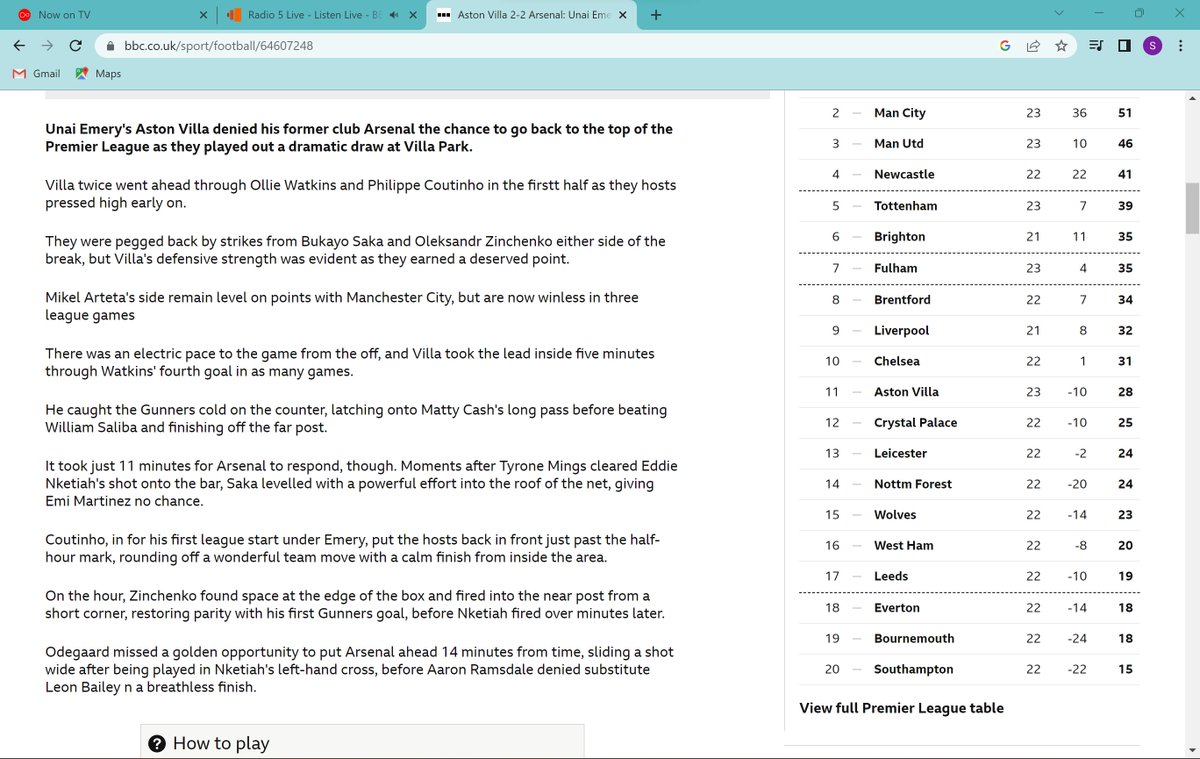Click Everton team name

pos(897,608)
